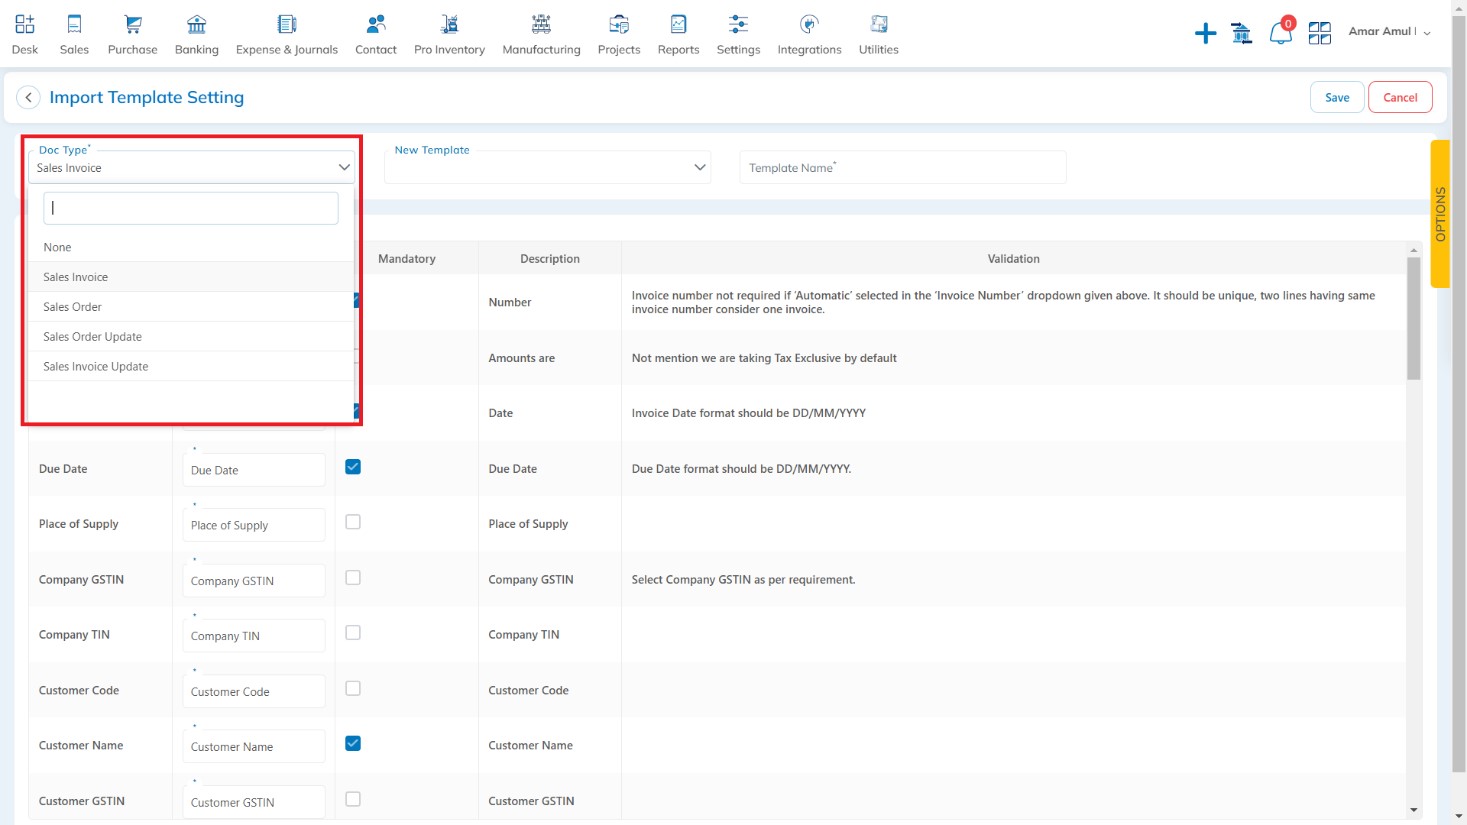The height and width of the screenshot is (825, 1467).
Task: Open the Contact module icon
Action: (x=376, y=24)
